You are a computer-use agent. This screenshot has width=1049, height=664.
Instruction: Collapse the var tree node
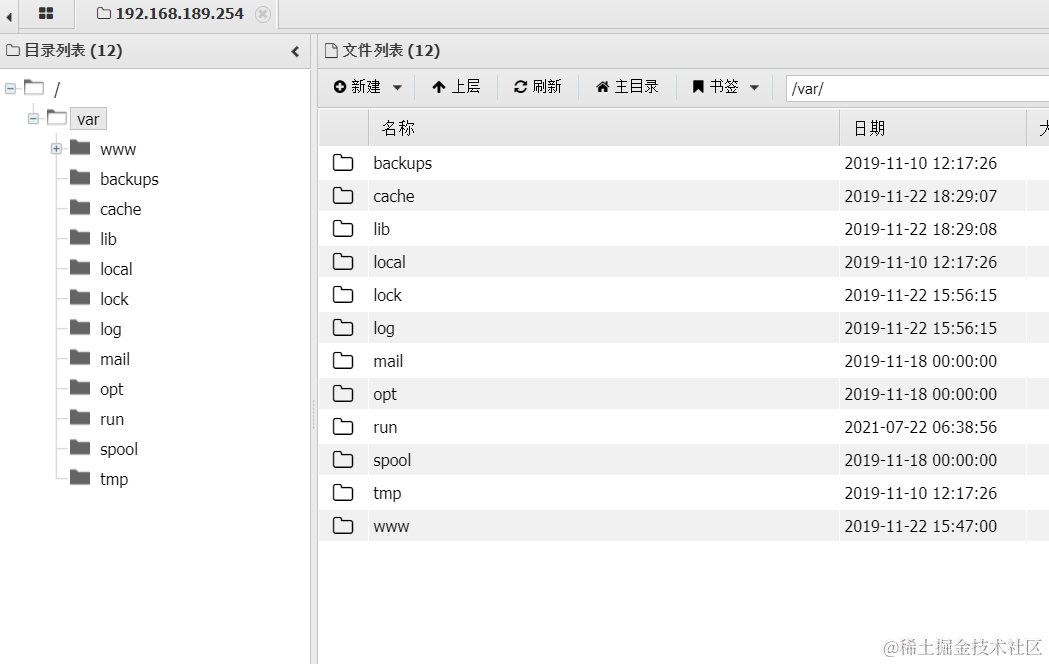point(33,118)
